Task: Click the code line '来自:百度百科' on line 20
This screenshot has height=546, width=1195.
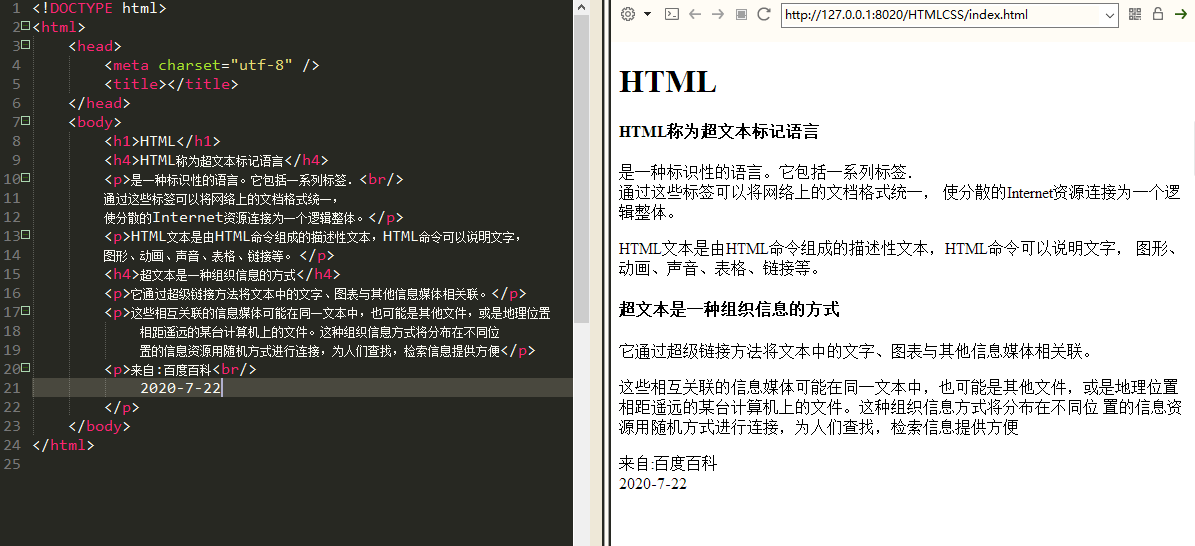Action: pyautogui.click(x=181, y=370)
